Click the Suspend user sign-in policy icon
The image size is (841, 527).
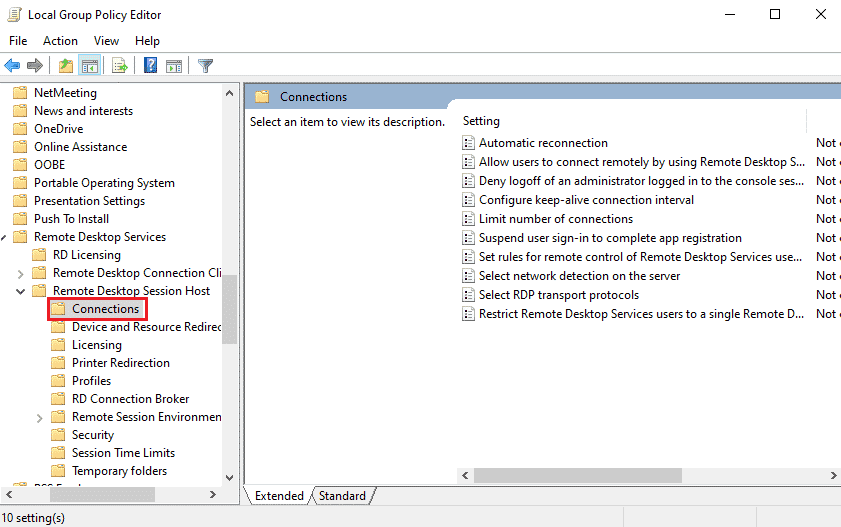pyautogui.click(x=468, y=238)
